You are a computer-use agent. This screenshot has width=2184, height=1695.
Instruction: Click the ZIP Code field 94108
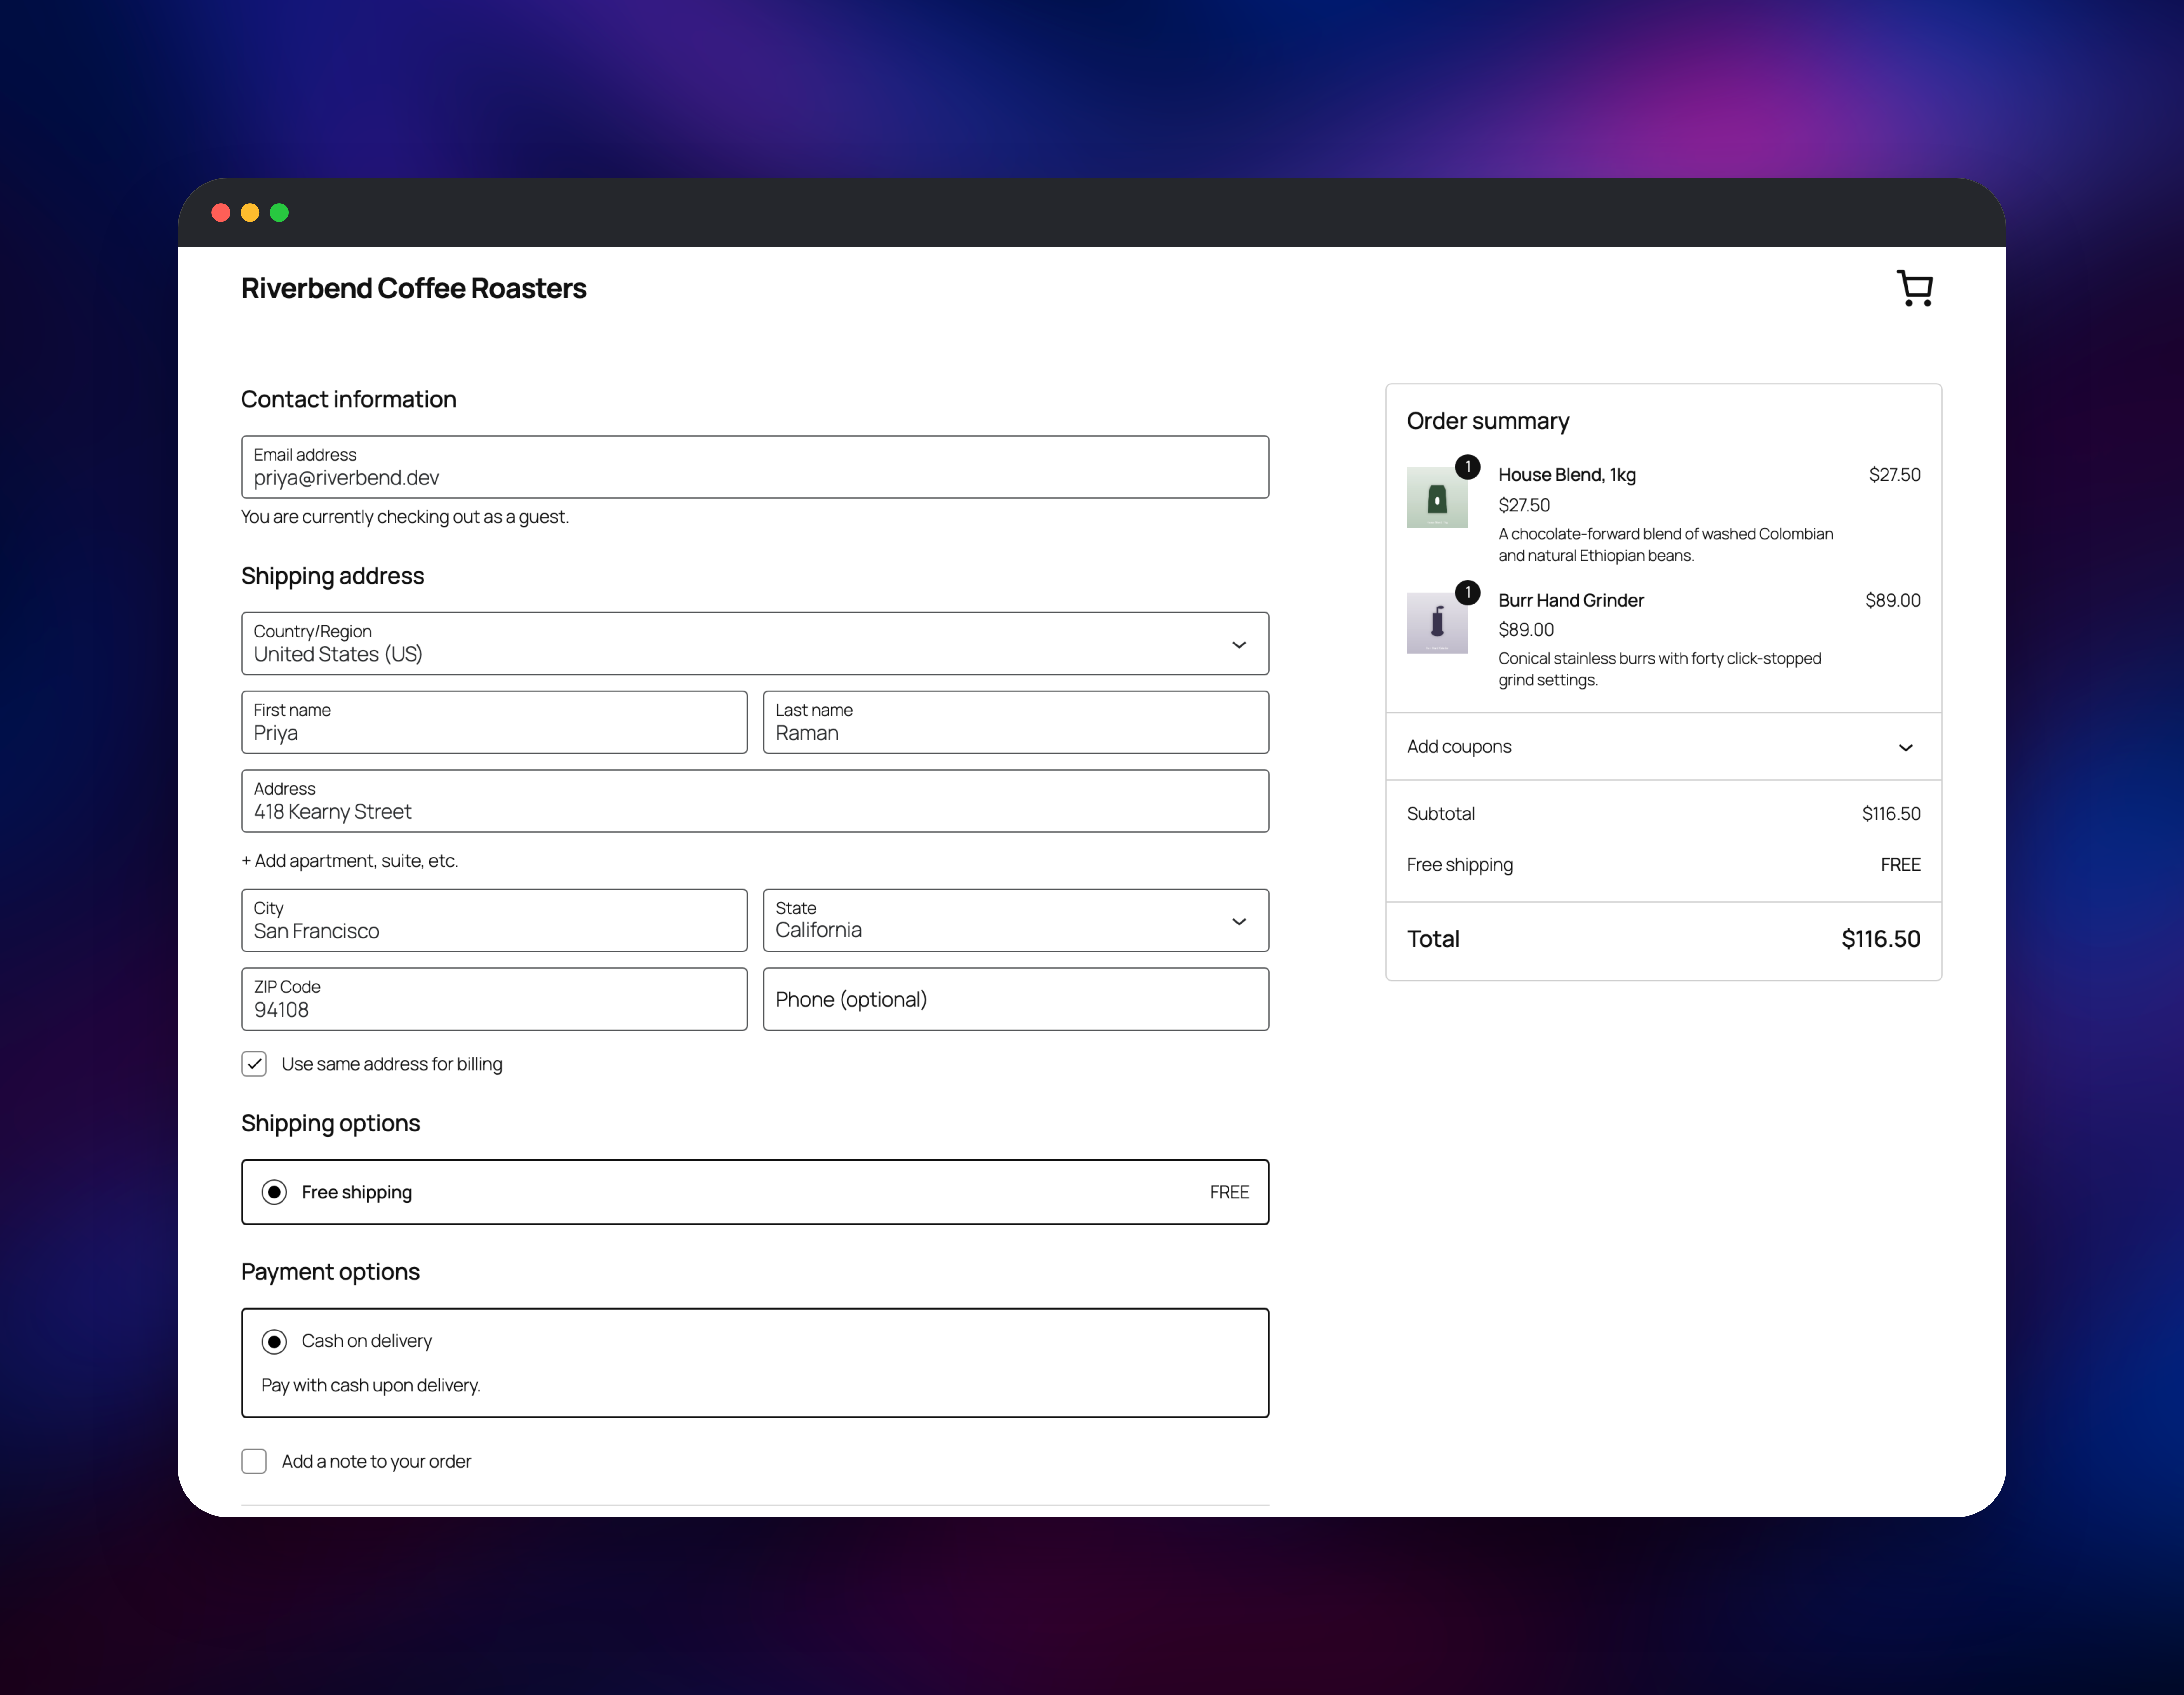[x=494, y=999]
